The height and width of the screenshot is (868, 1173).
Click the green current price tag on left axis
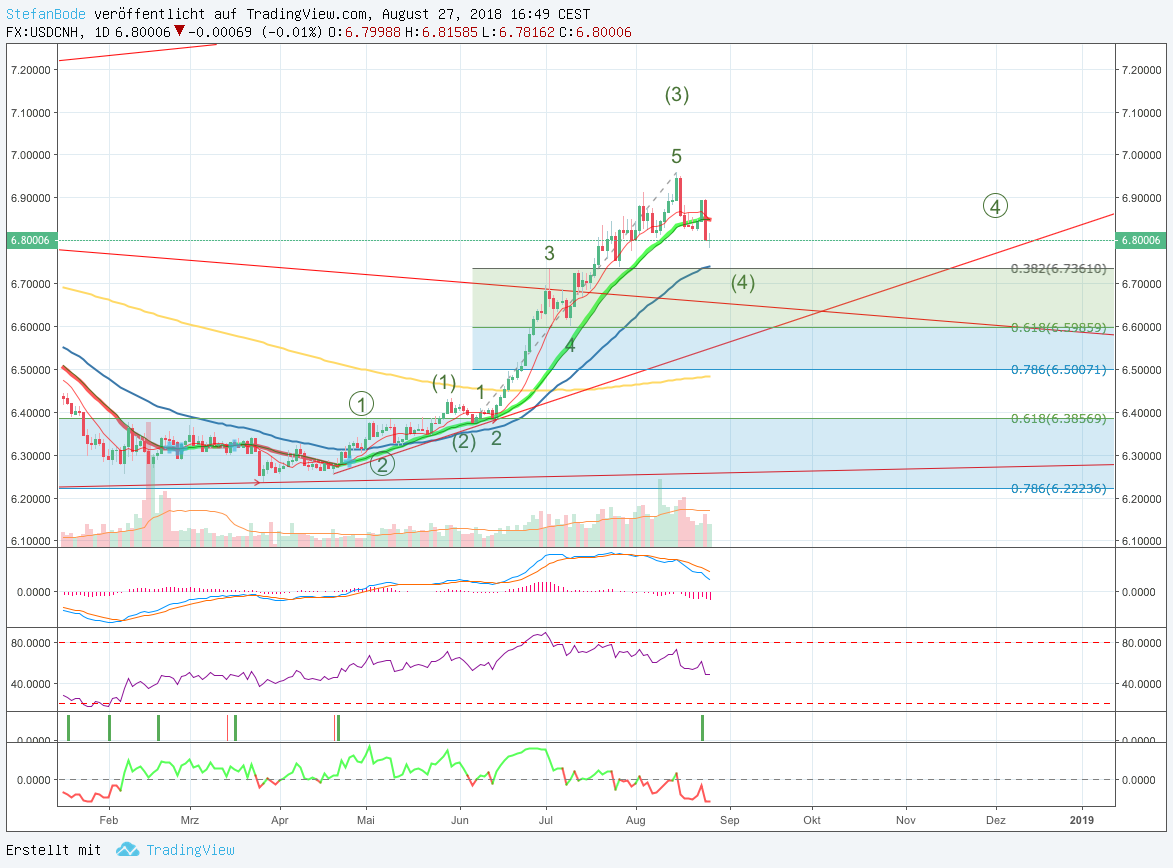pyautogui.click(x=32, y=240)
